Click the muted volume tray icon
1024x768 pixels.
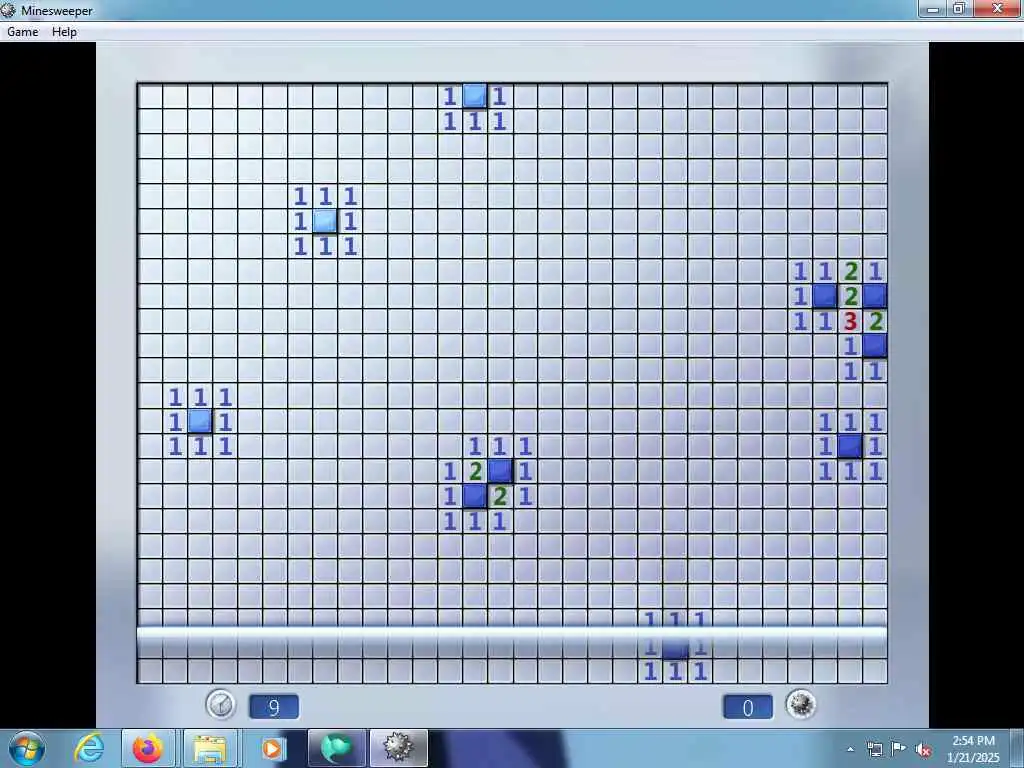[923, 750]
